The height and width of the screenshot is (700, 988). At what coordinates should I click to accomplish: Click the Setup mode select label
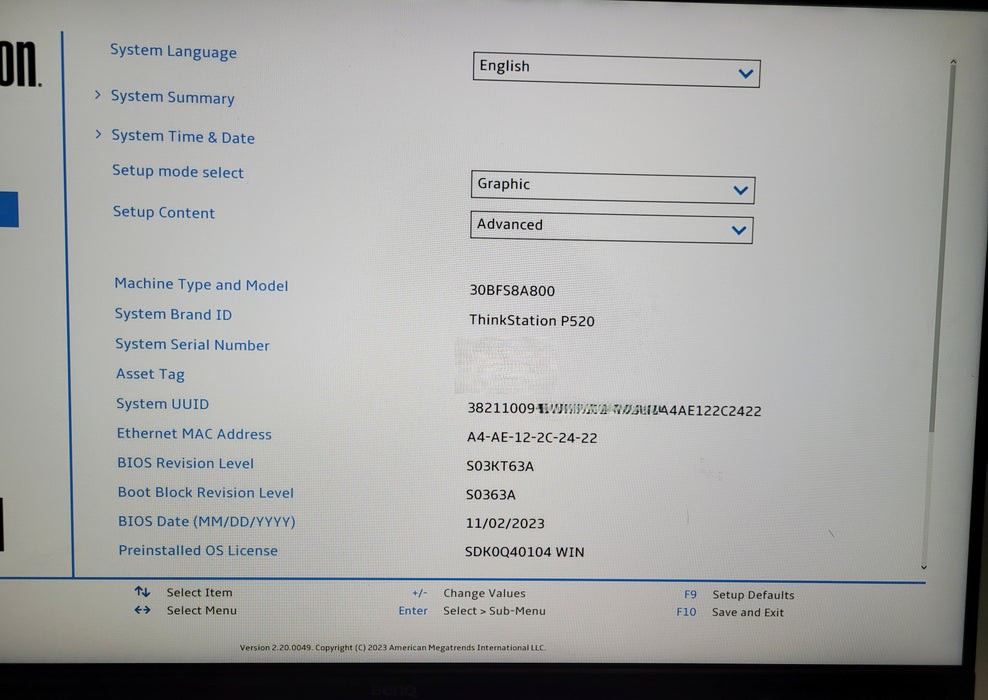[178, 171]
